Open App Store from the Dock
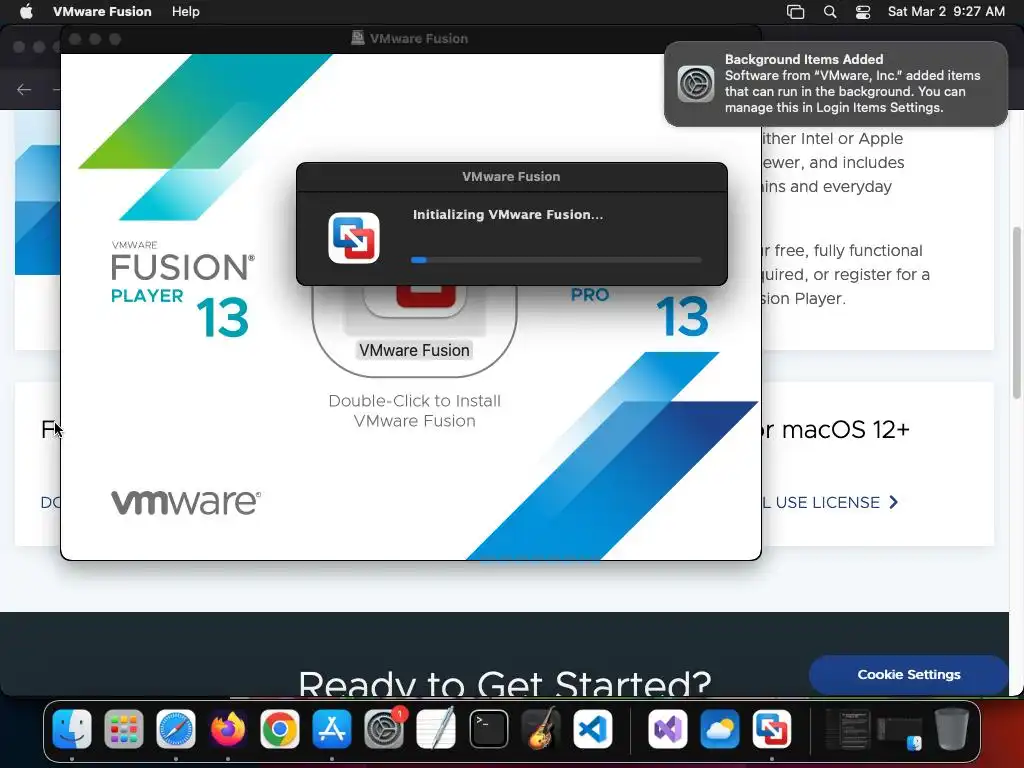The image size is (1024, 768). [x=332, y=729]
